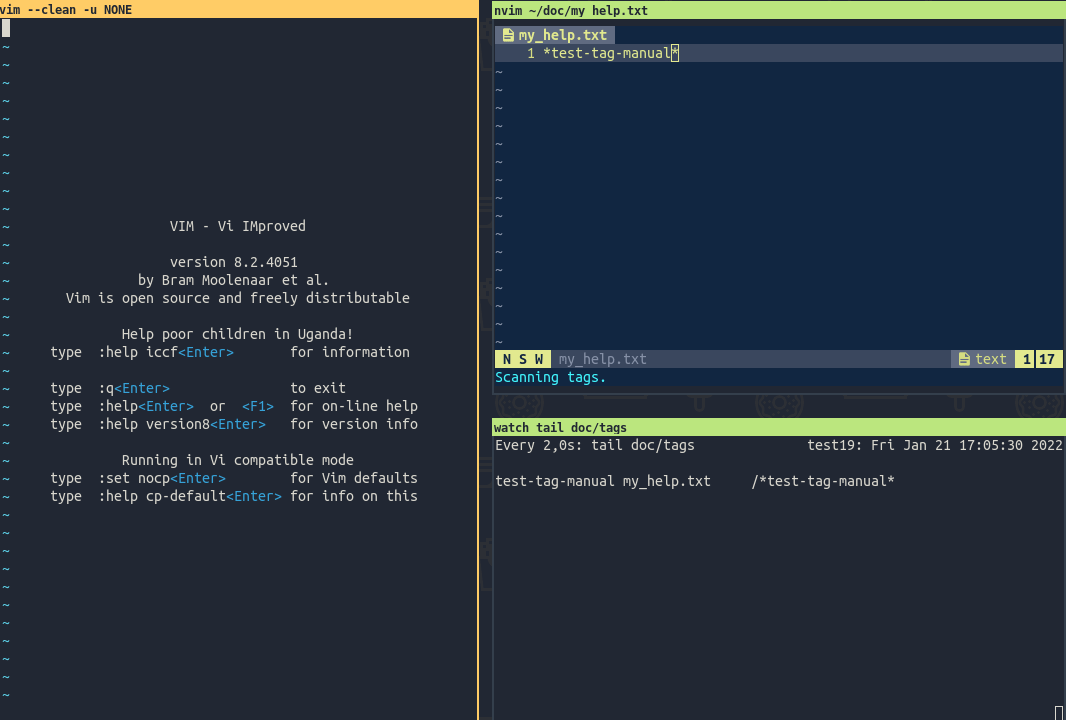Click the my_help.txt filename in the nvim statusline
Image resolution: width=1066 pixels, height=720 pixels.
coord(602,359)
